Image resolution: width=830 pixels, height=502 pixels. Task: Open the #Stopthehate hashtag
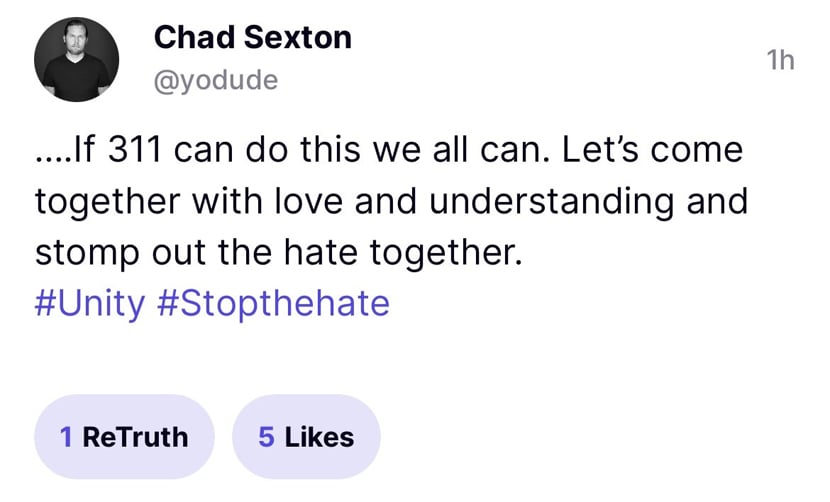(x=273, y=303)
